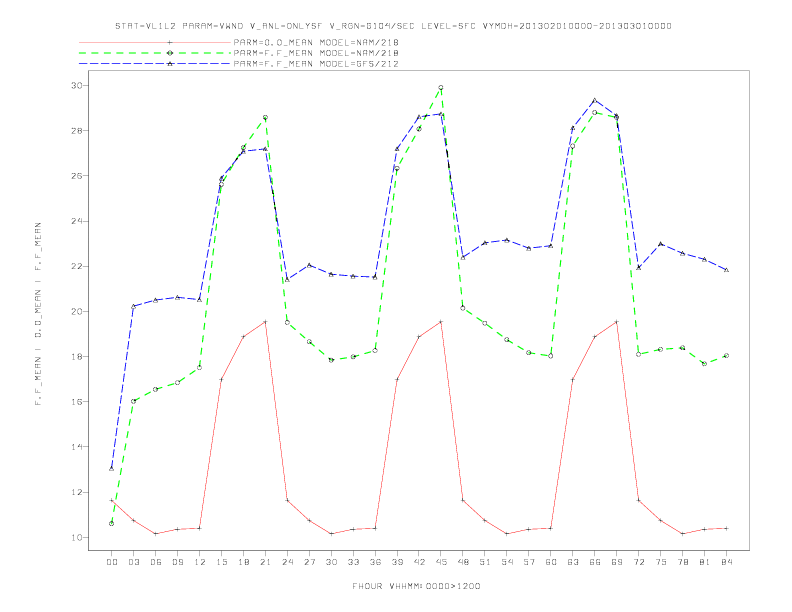Click the chart title starting with STAT=VL1L2
The width and height of the screenshot is (792, 612).
tap(393, 26)
